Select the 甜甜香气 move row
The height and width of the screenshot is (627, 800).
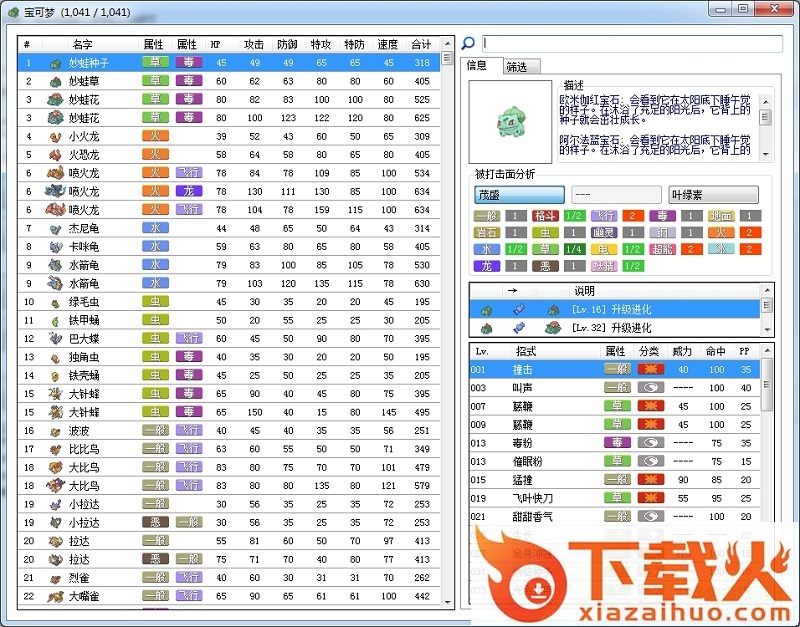[615, 516]
